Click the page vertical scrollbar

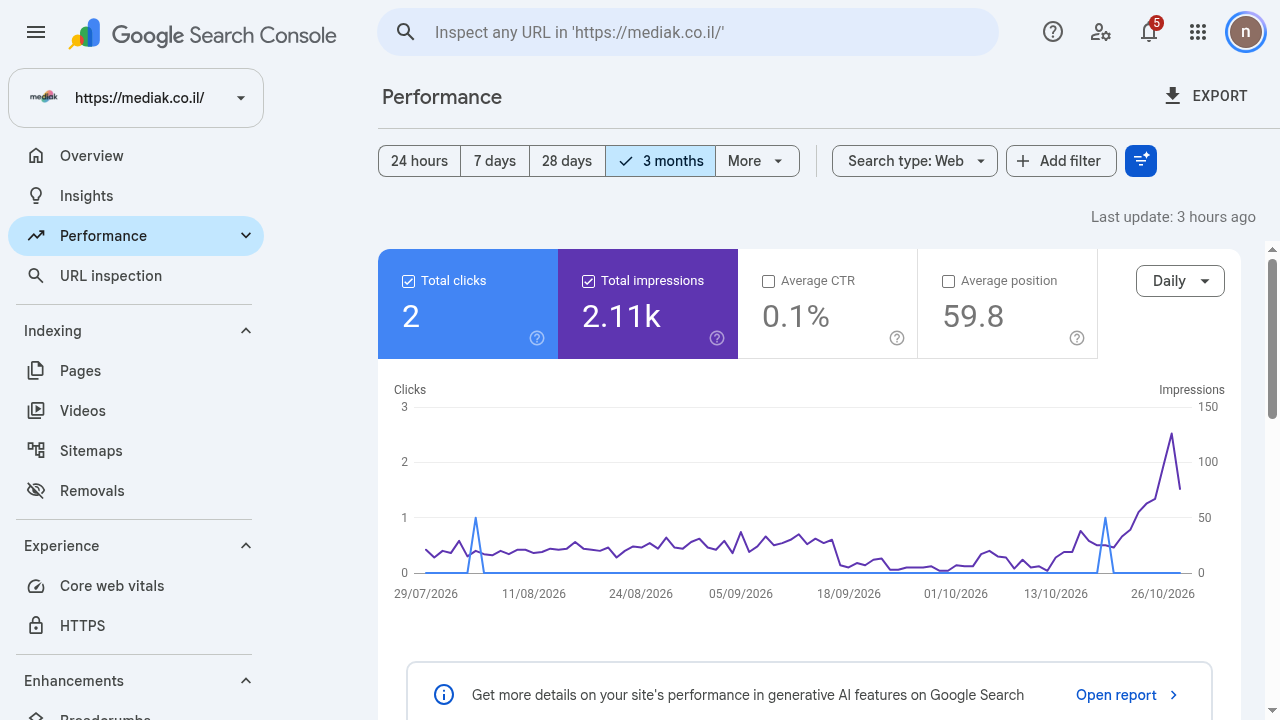click(1273, 338)
